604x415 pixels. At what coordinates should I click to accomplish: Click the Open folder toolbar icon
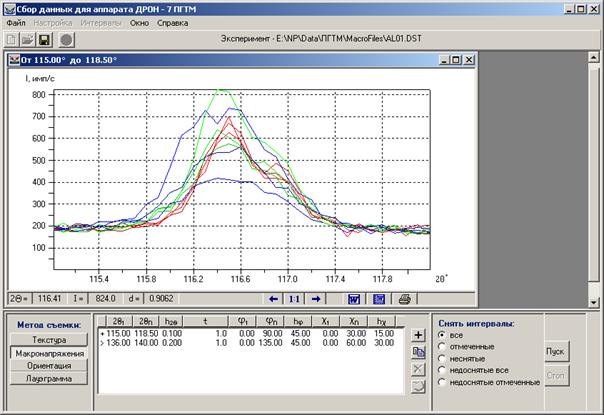[28, 39]
